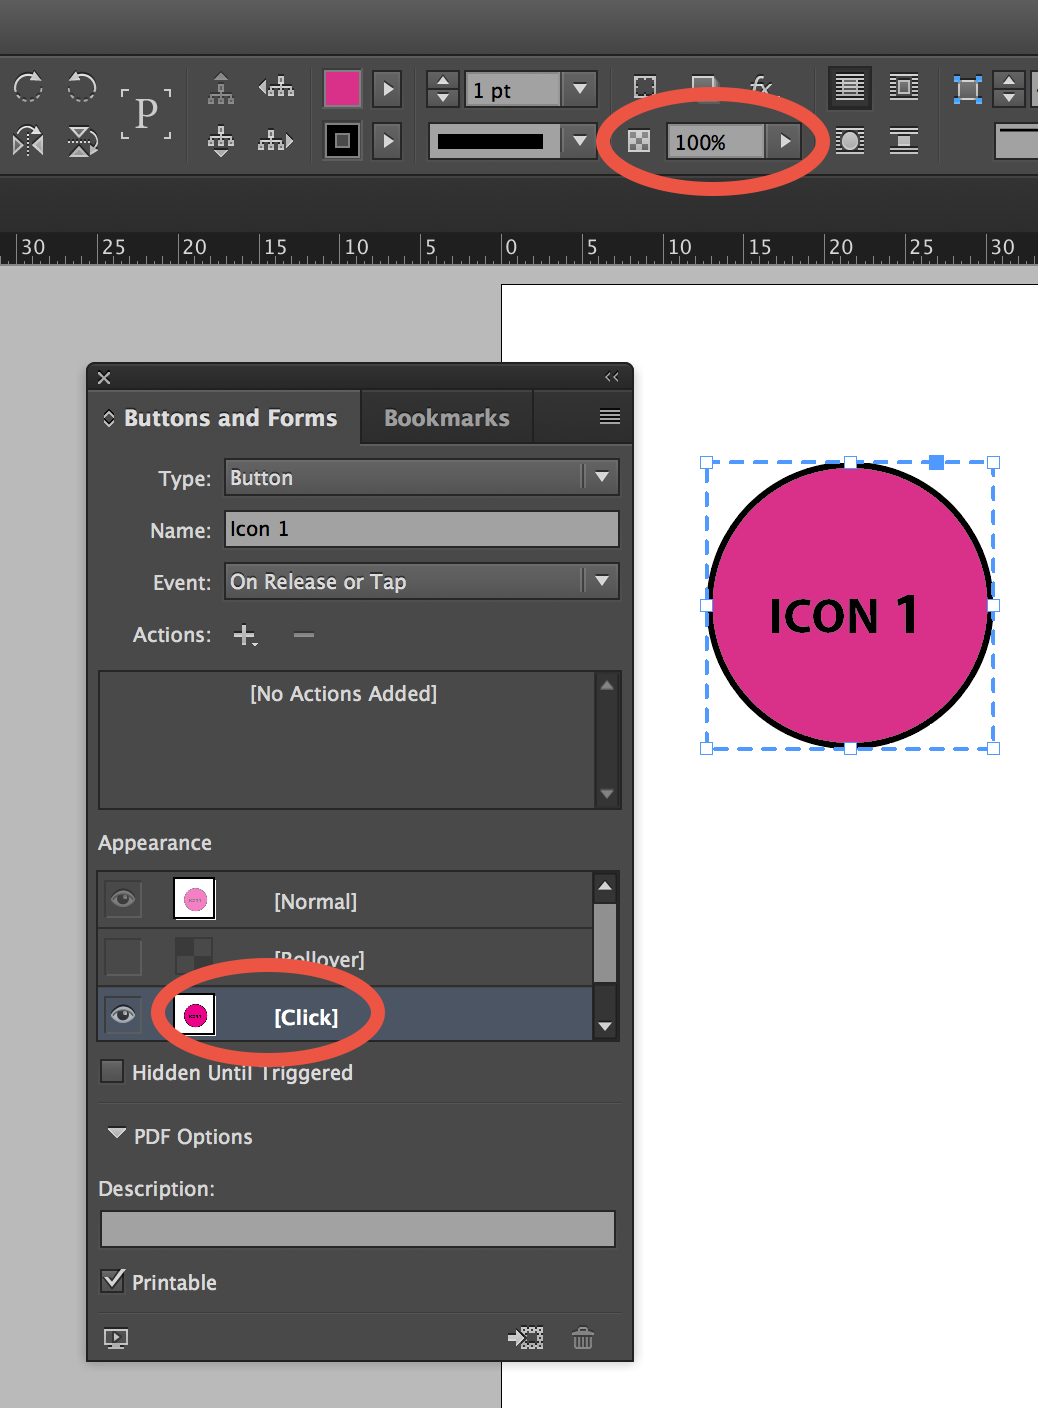Click the Appearance list scroll-down arrow

click(x=605, y=1026)
